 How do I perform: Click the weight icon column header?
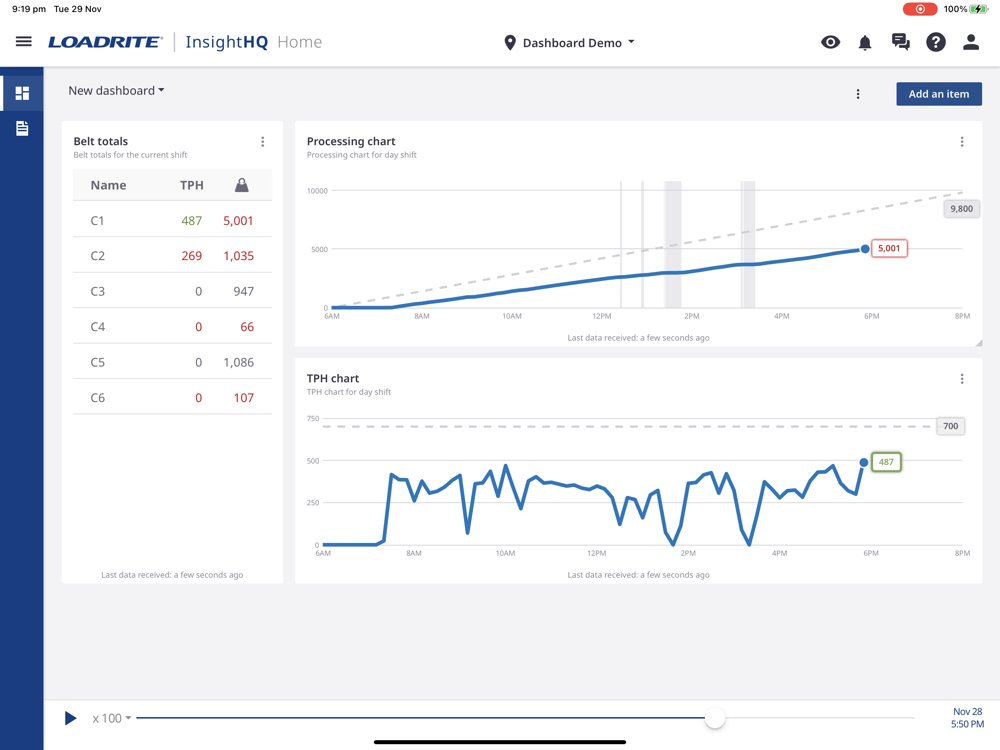(242, 185)
